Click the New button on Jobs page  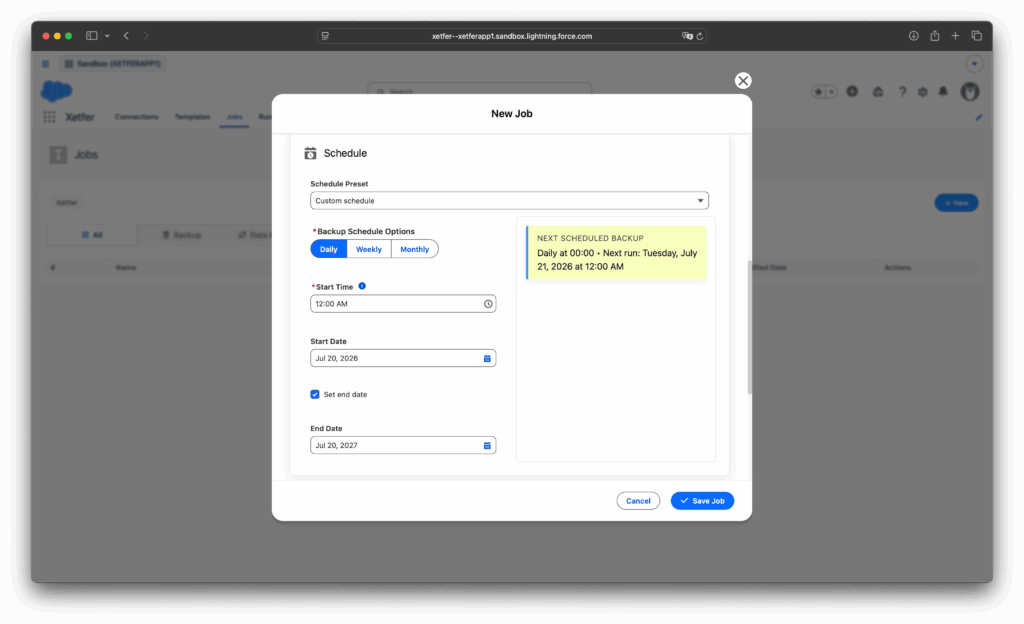pos(956,203)
